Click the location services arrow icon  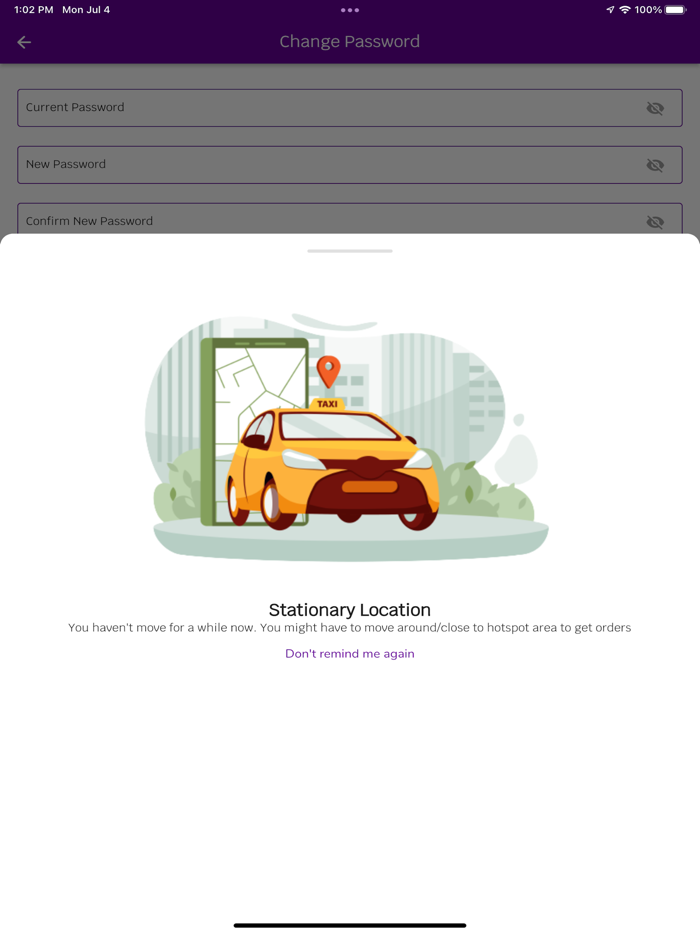[610, 10]
